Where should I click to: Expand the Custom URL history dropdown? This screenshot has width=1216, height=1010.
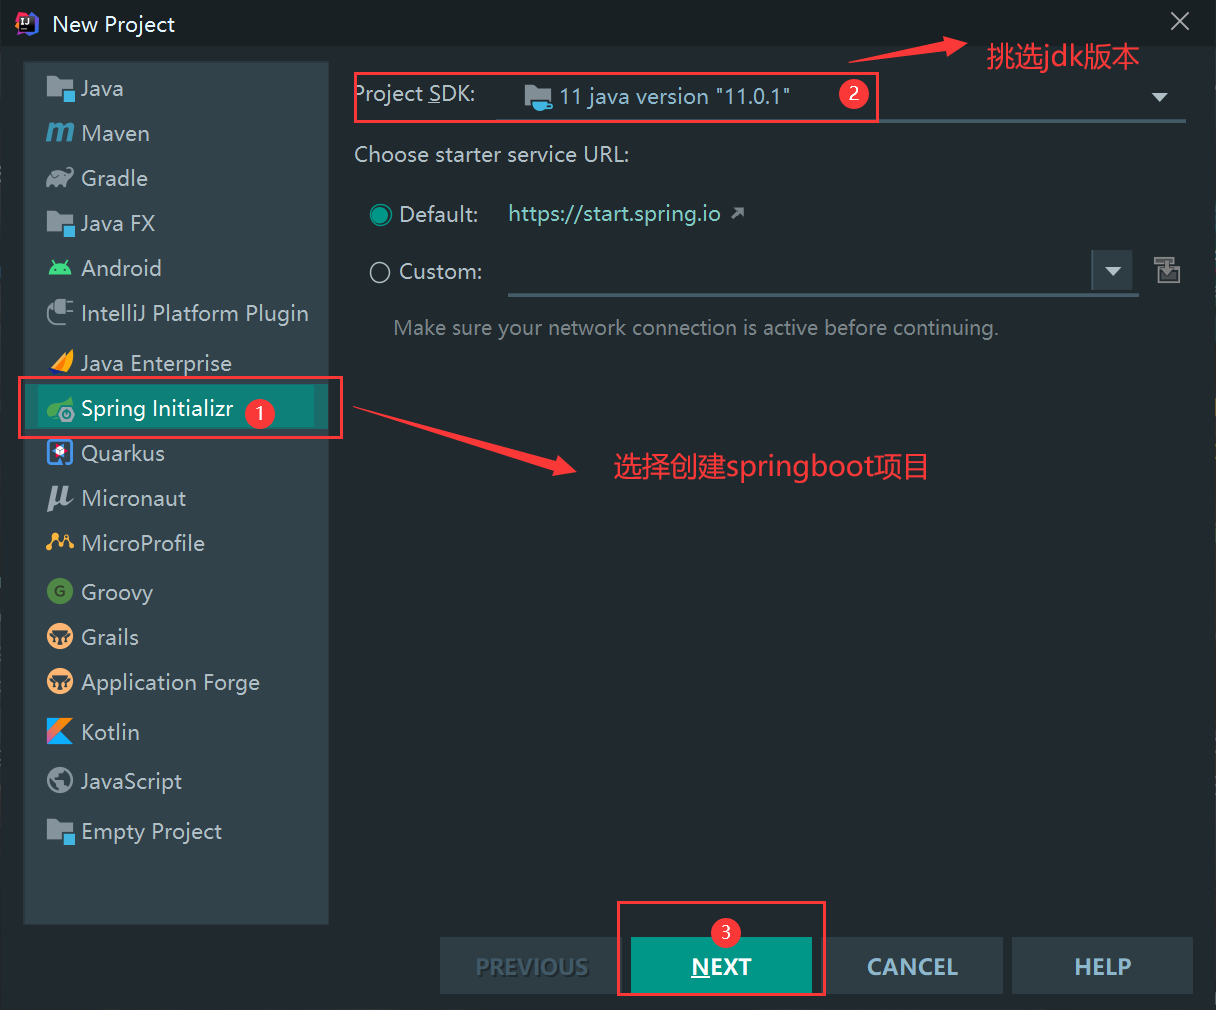click(1112, 271)
